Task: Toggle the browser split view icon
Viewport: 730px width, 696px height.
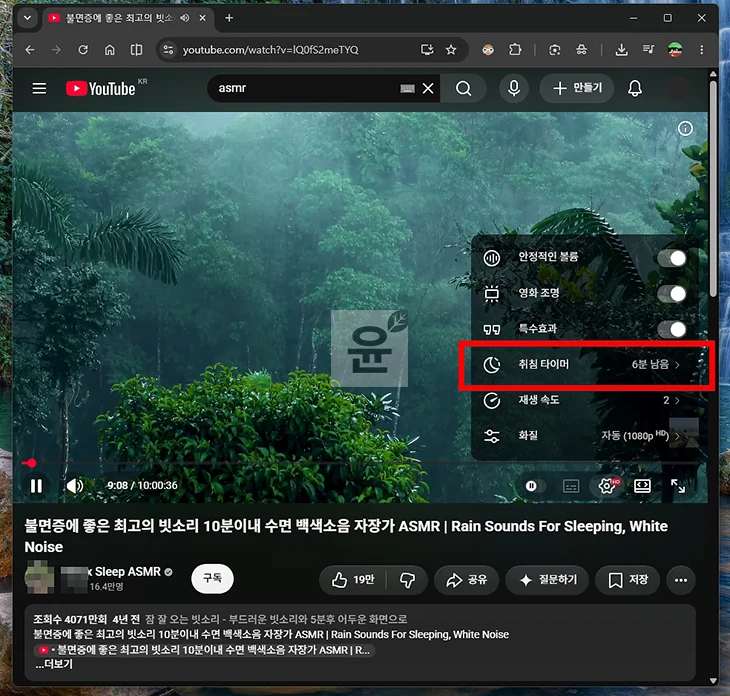Action: click(136, 50)
